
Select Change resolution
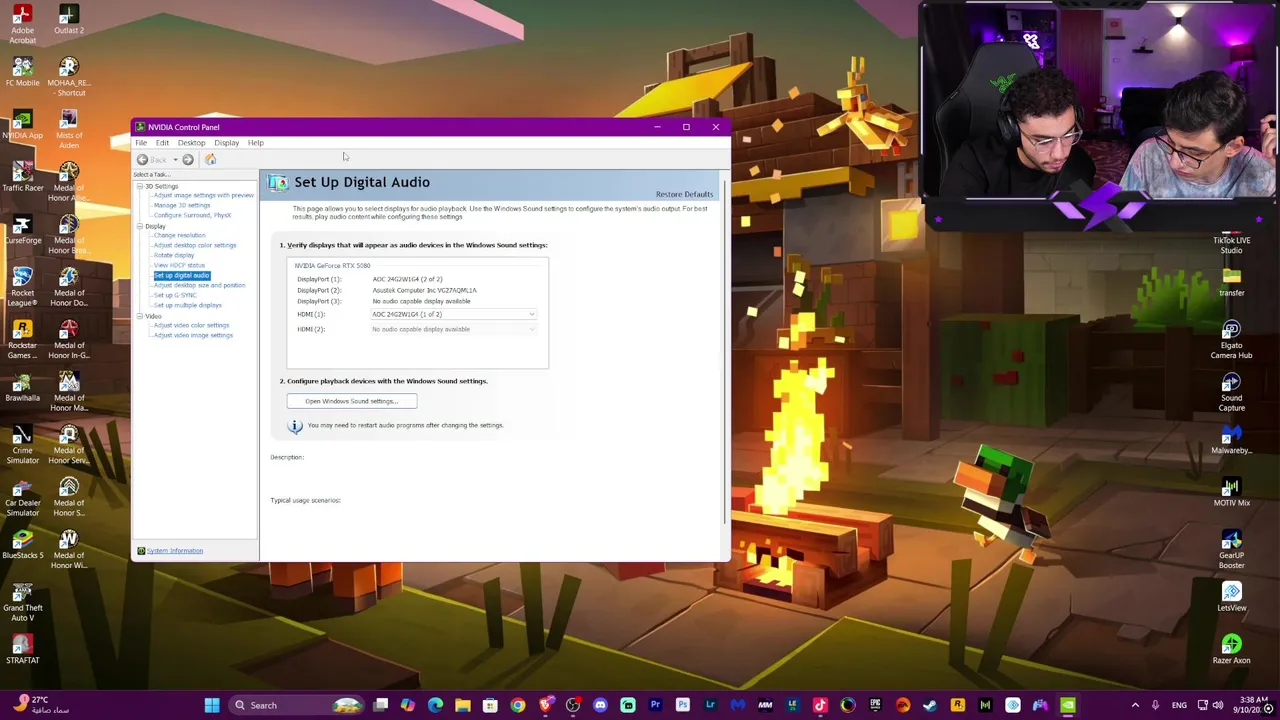pos(179,235)
